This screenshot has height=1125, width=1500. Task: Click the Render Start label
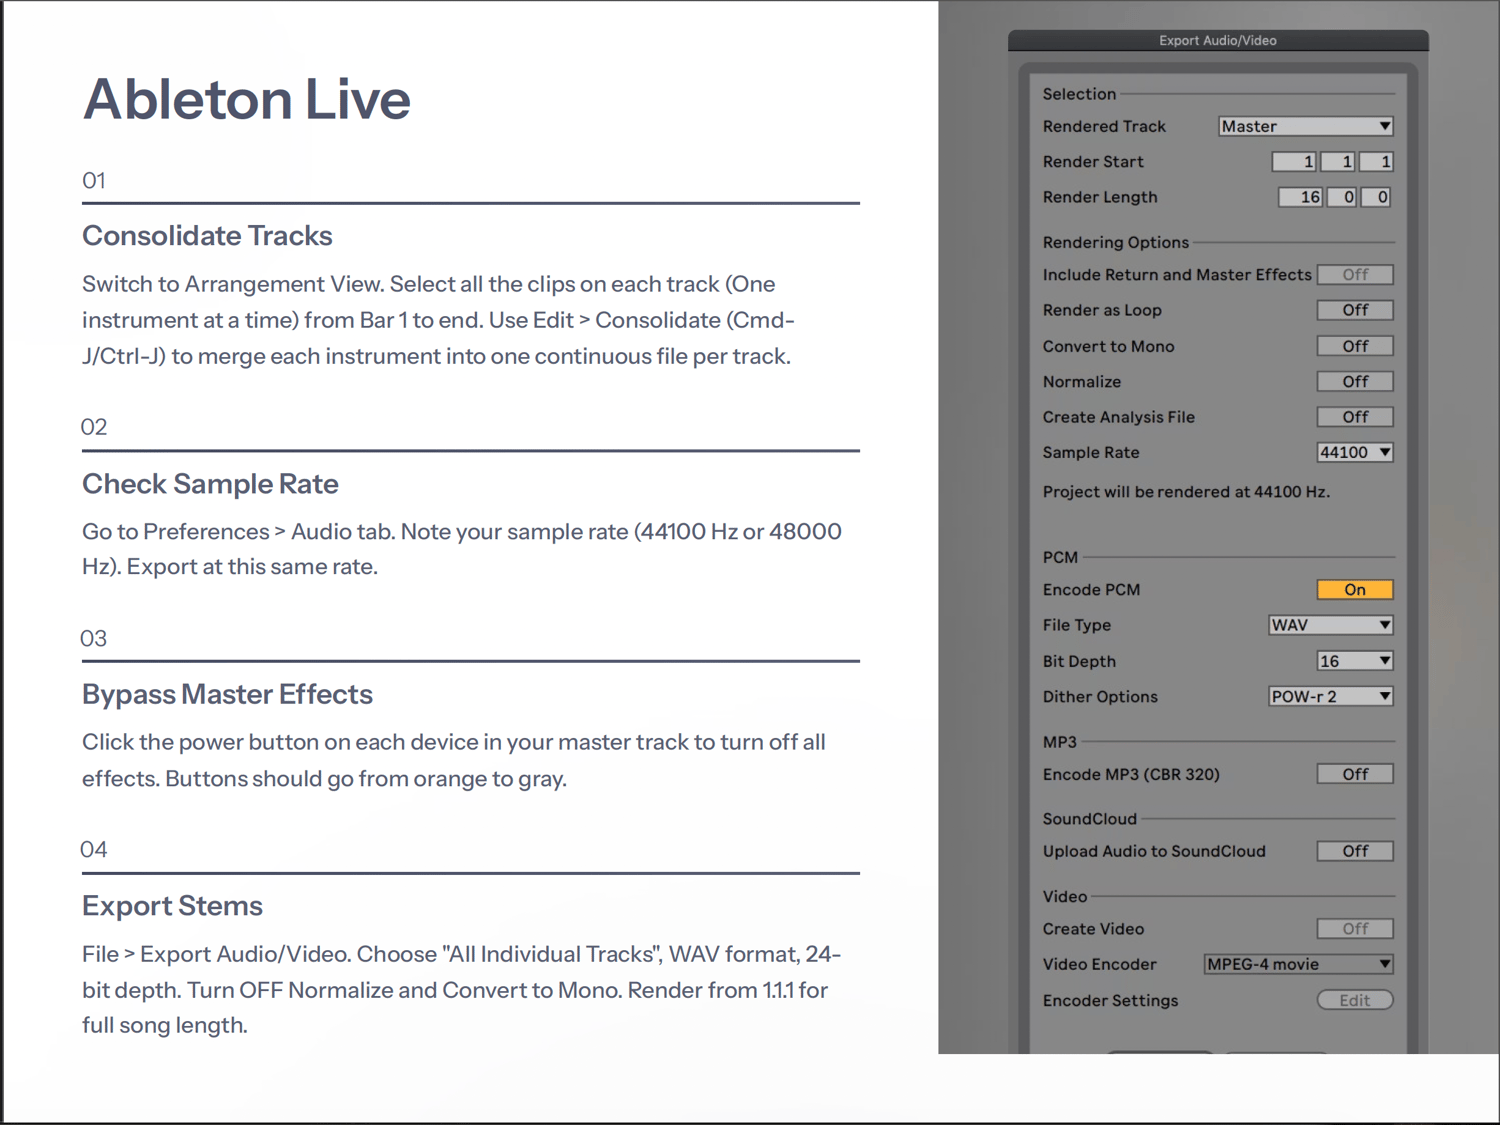pos(1093,162)
